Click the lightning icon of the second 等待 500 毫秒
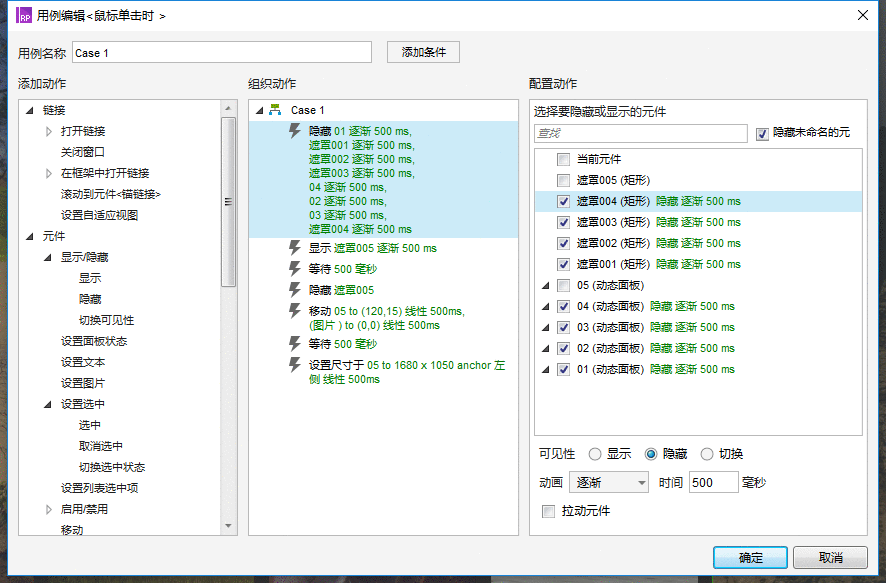 (295, 343)
